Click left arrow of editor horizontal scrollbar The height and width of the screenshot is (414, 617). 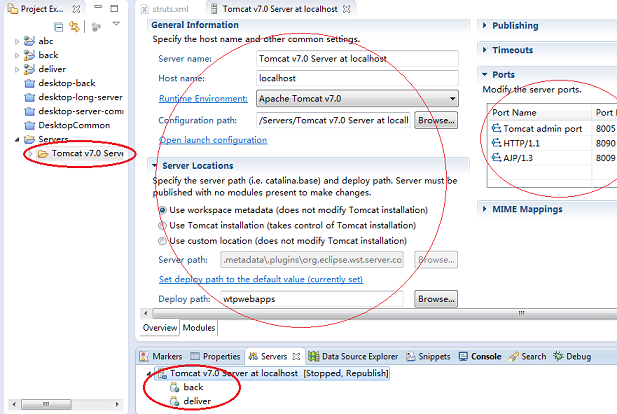point(146,313)
